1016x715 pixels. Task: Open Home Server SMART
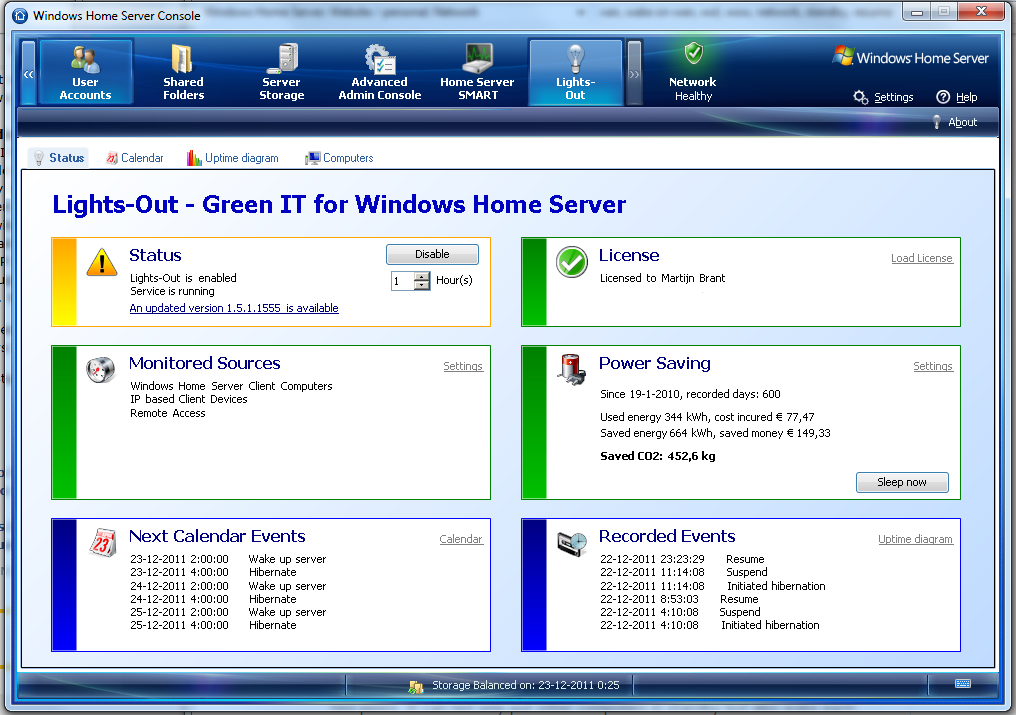pos(478,72)
